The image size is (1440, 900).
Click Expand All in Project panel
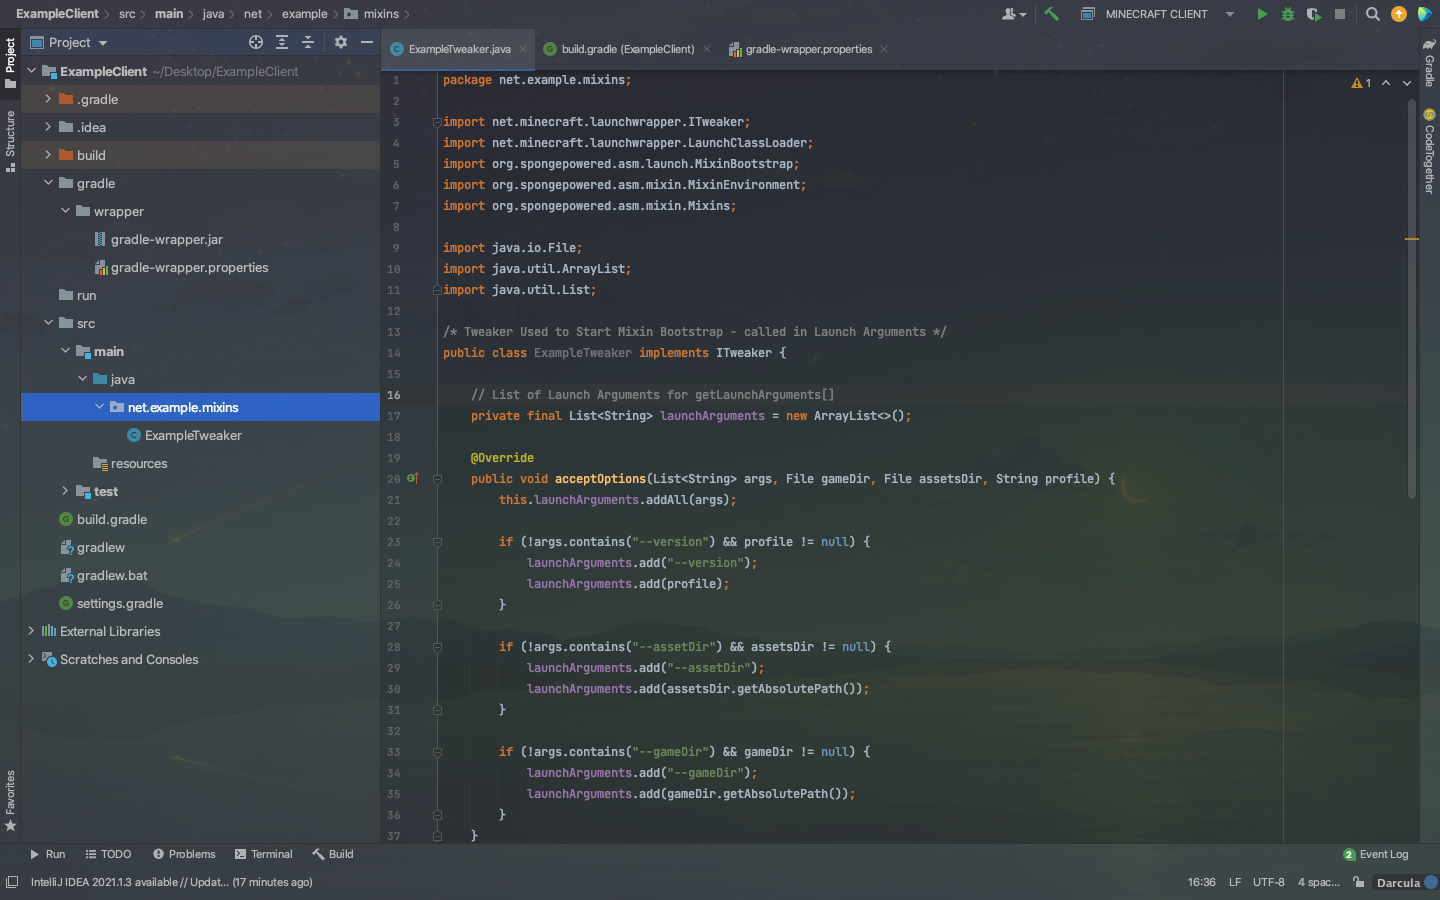tap(282, 42)
